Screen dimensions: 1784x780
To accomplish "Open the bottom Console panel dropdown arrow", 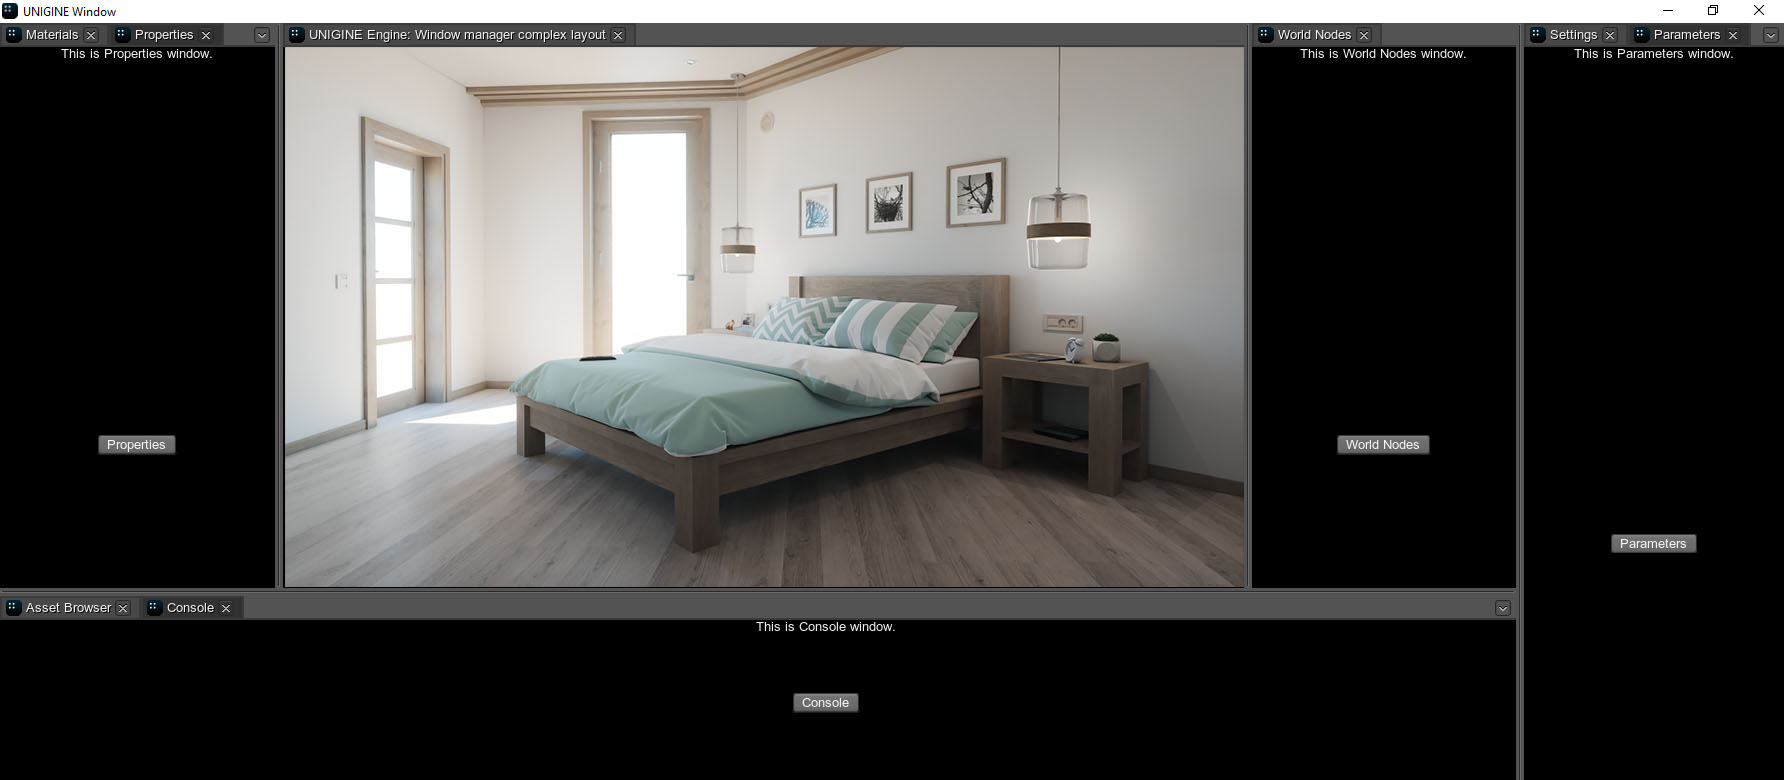I will [1502, 608].
